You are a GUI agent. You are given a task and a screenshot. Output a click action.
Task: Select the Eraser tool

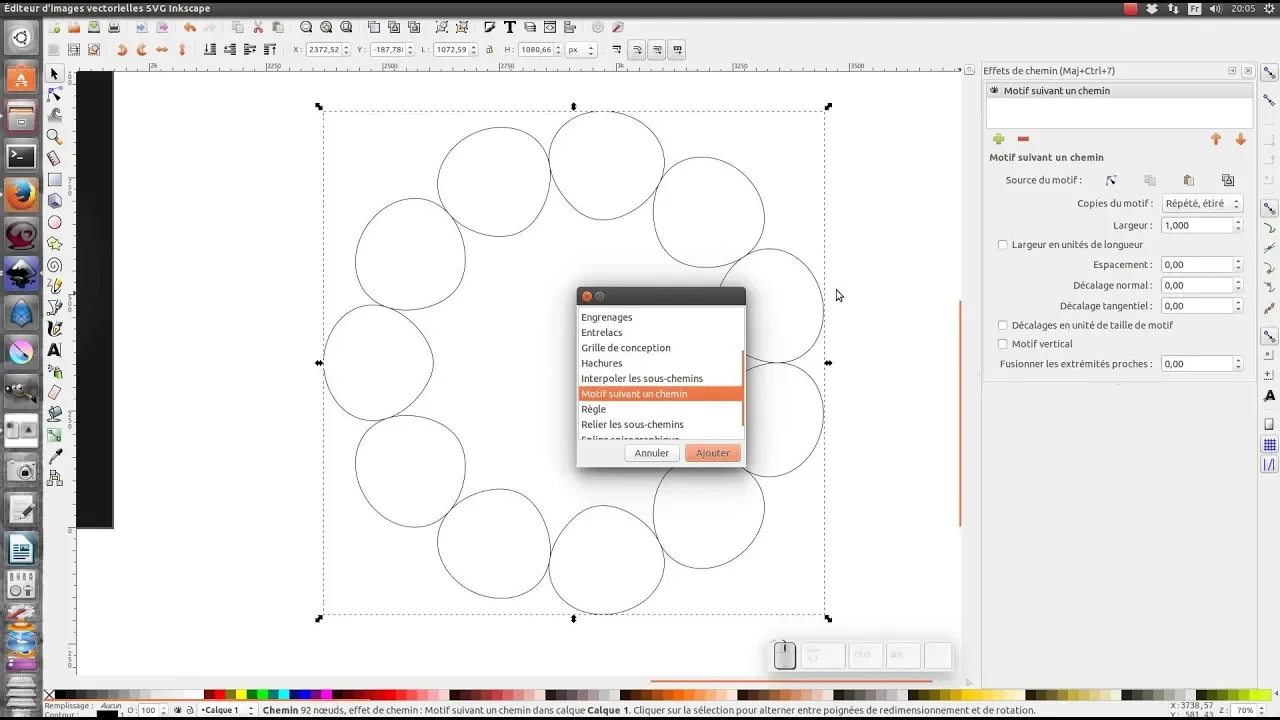(x=55, y=392)
